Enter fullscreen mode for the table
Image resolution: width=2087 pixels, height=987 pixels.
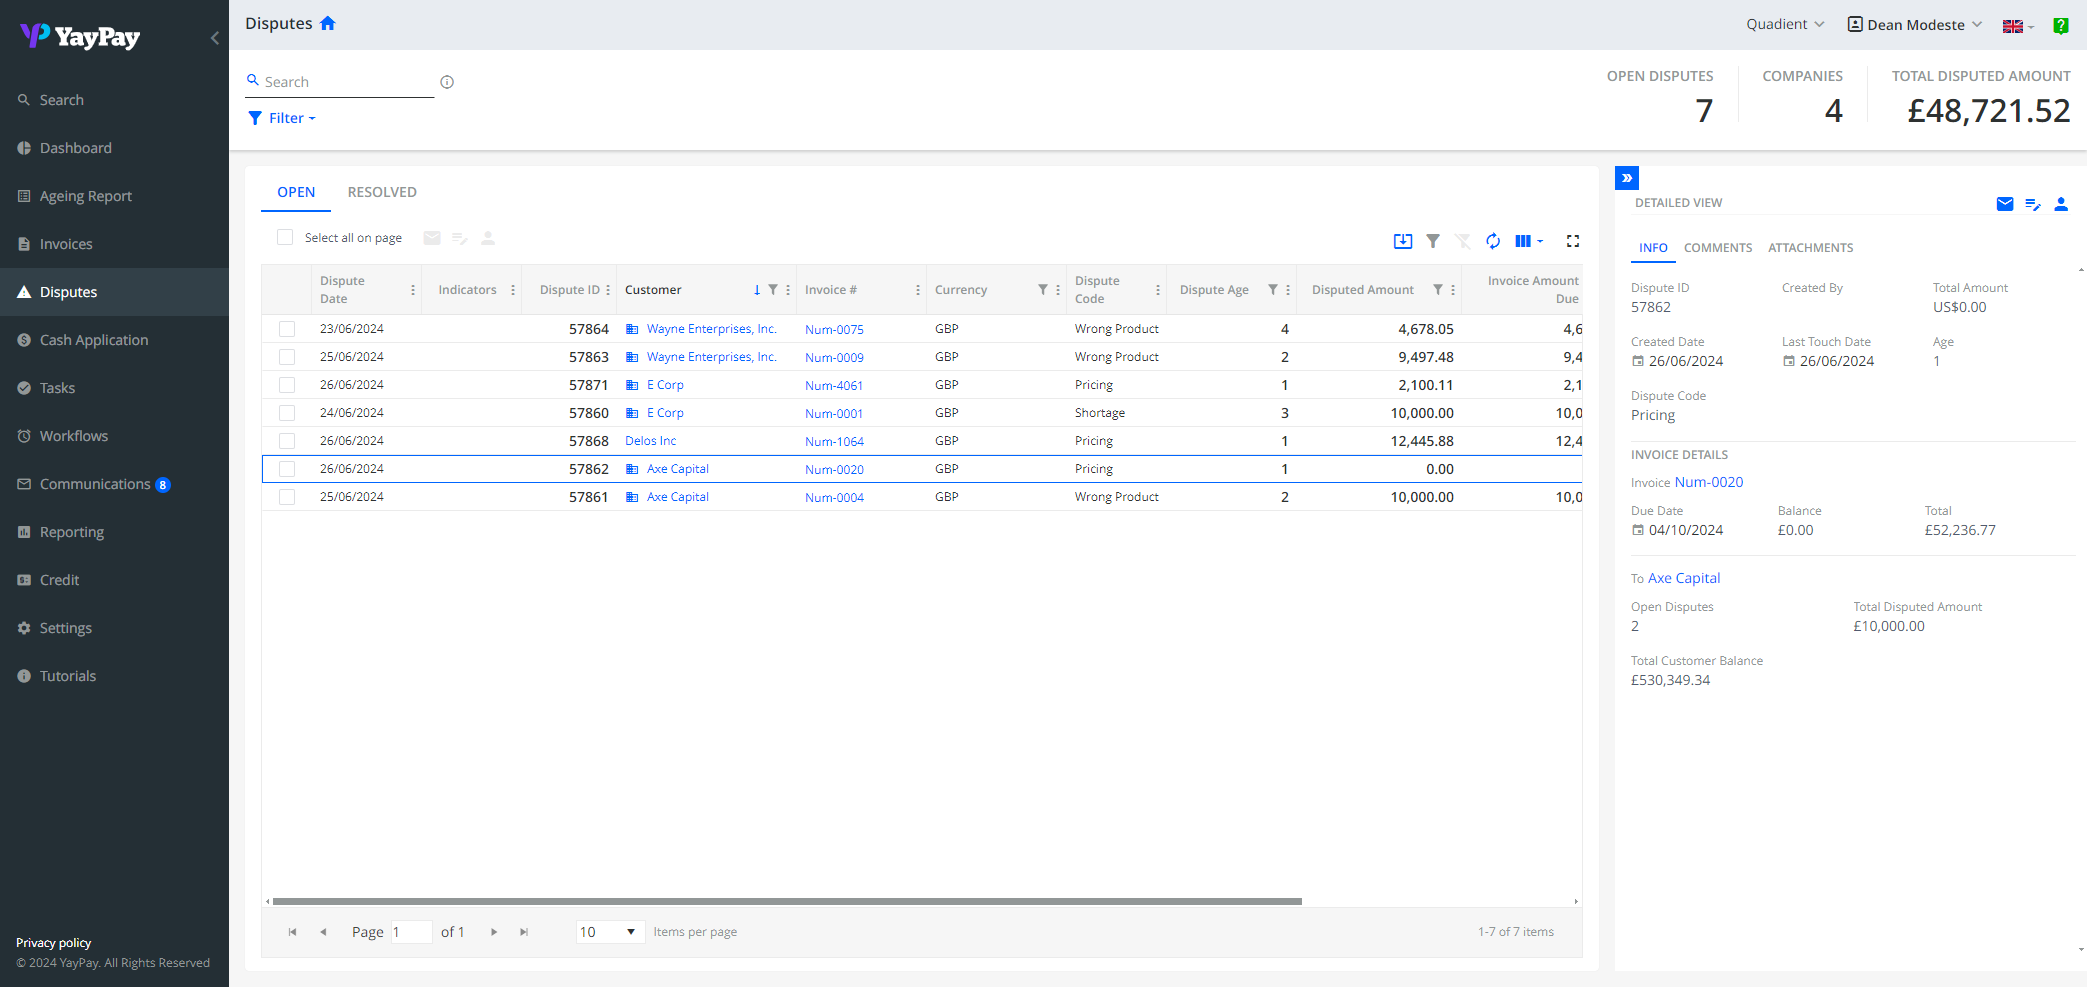pyautogui.click(x=1572, y=241)
